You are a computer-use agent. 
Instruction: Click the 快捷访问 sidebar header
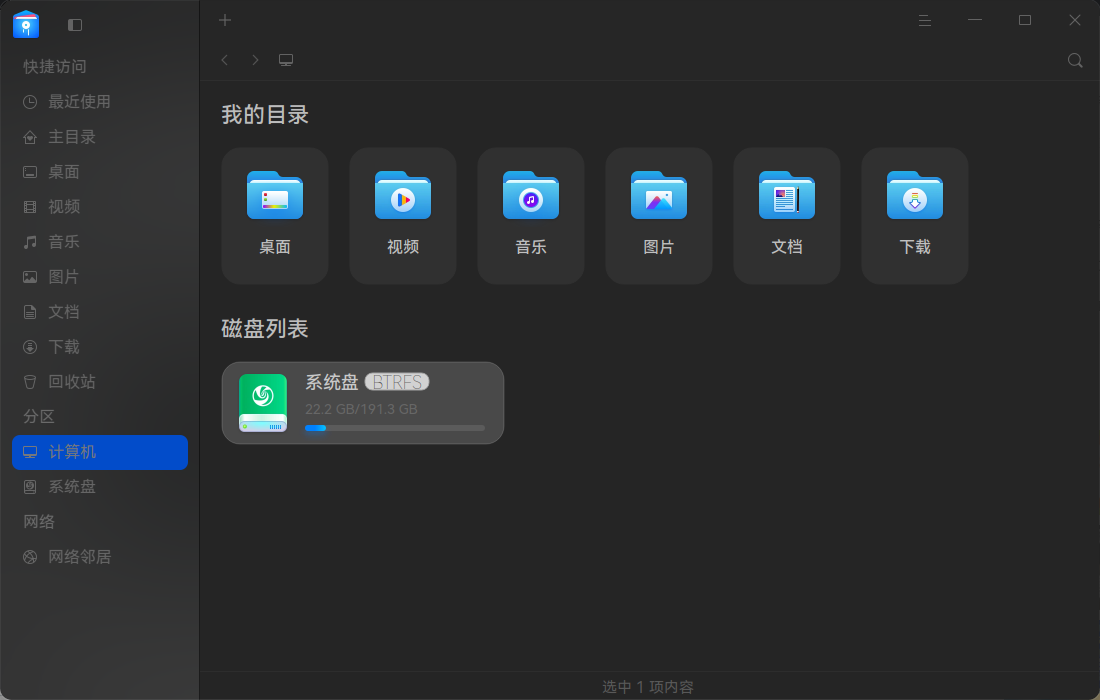coord(55,67)
